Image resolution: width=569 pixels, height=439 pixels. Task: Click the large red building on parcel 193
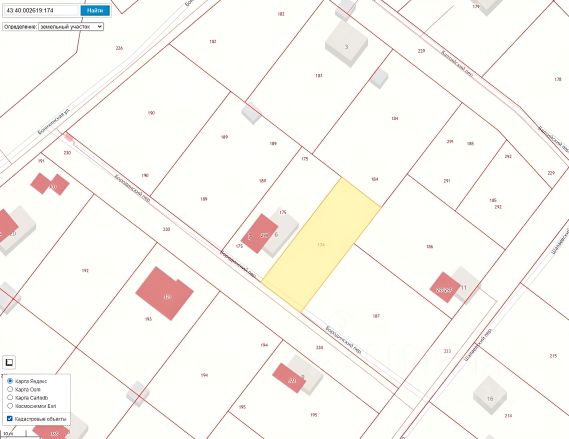(x=165, y=294)
